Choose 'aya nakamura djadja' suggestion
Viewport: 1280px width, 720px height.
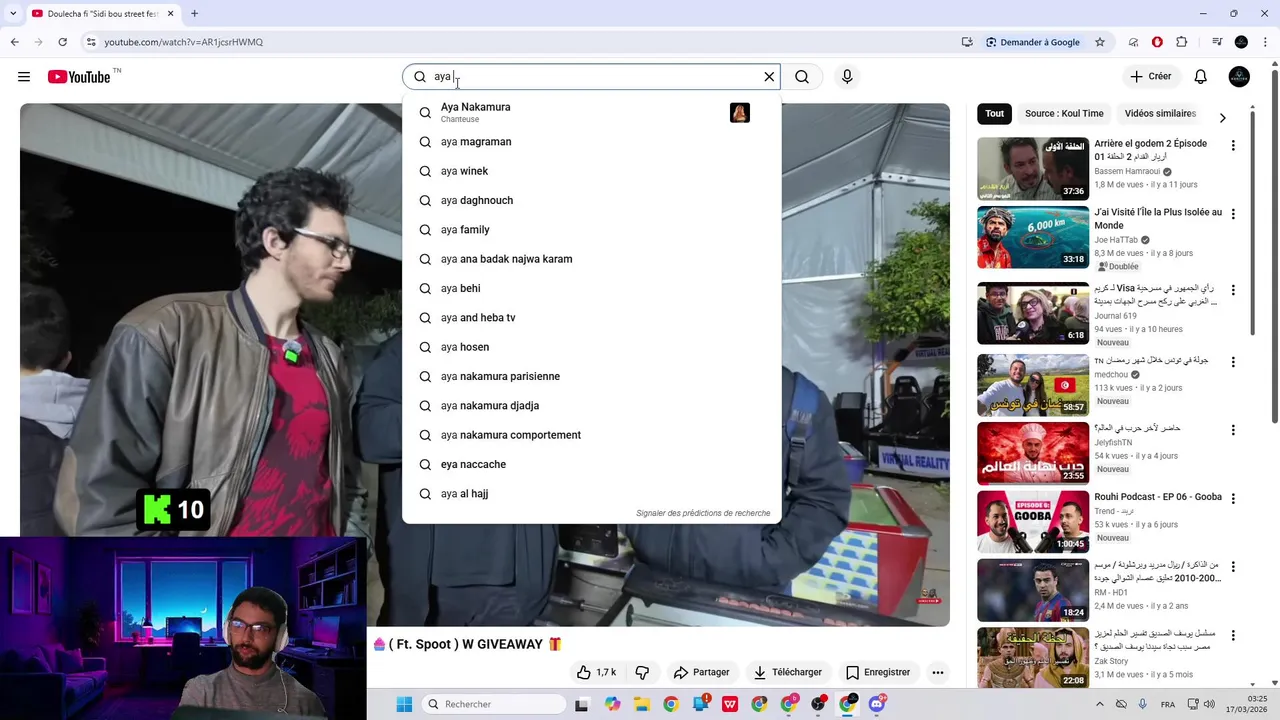tap(592, 406)
